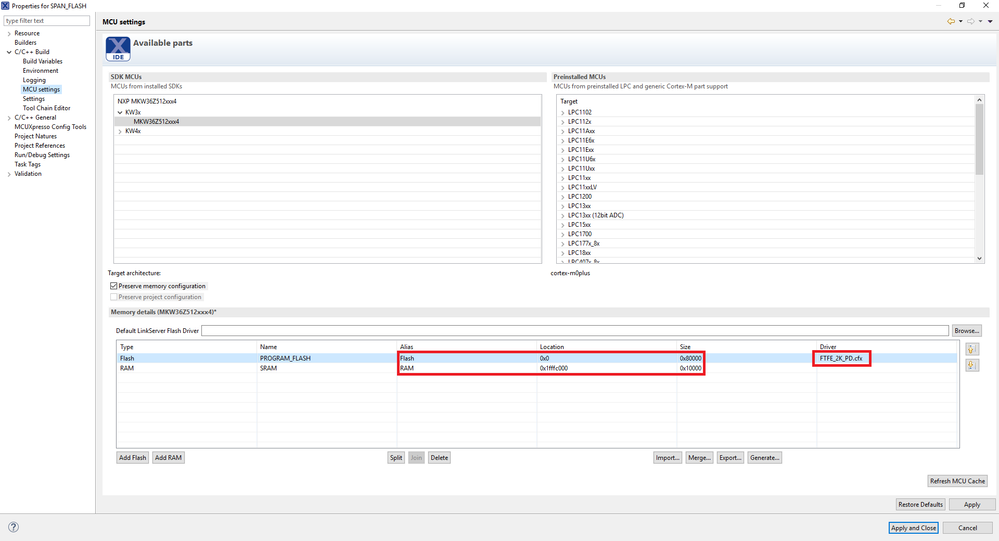The height and width of the screenshot is (541, 999).
Task: Click the Target list scroll down arrow
Action: tap(979, 259)
